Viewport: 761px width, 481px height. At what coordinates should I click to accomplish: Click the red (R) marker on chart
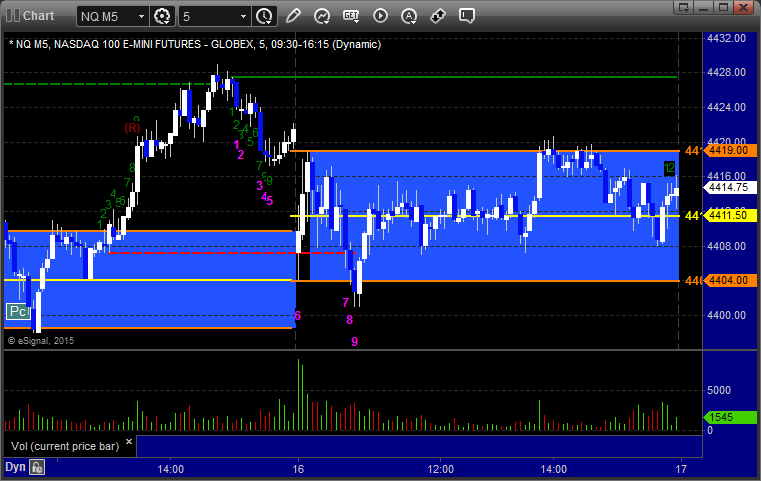point(132,128)
